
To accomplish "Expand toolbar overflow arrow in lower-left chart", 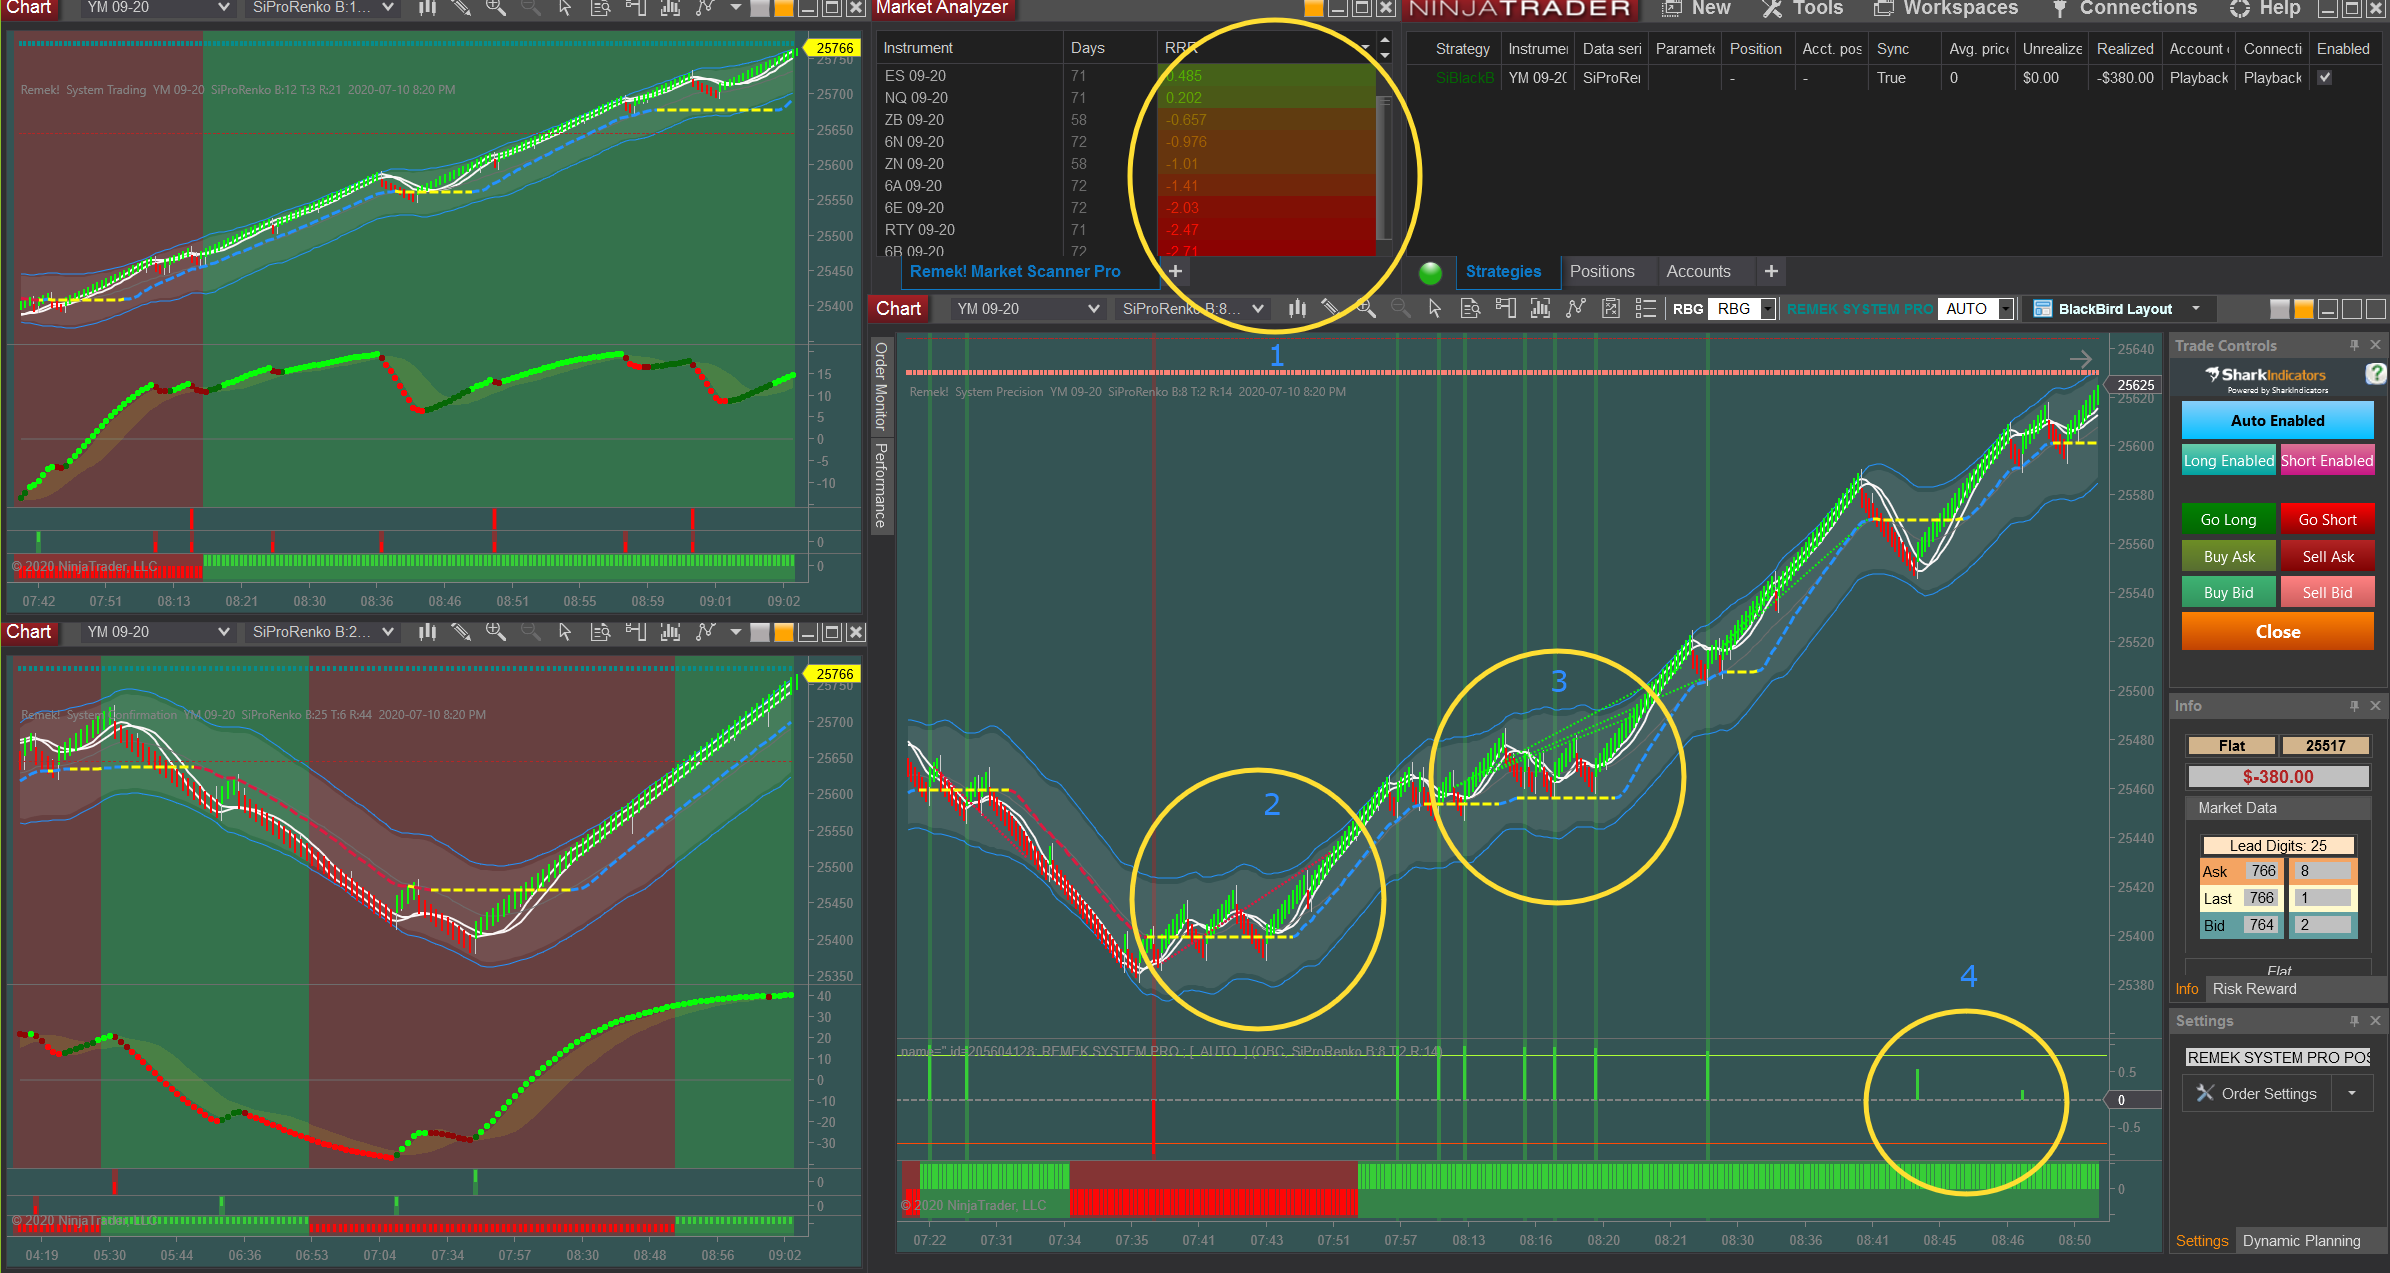I will click(736, 632).
